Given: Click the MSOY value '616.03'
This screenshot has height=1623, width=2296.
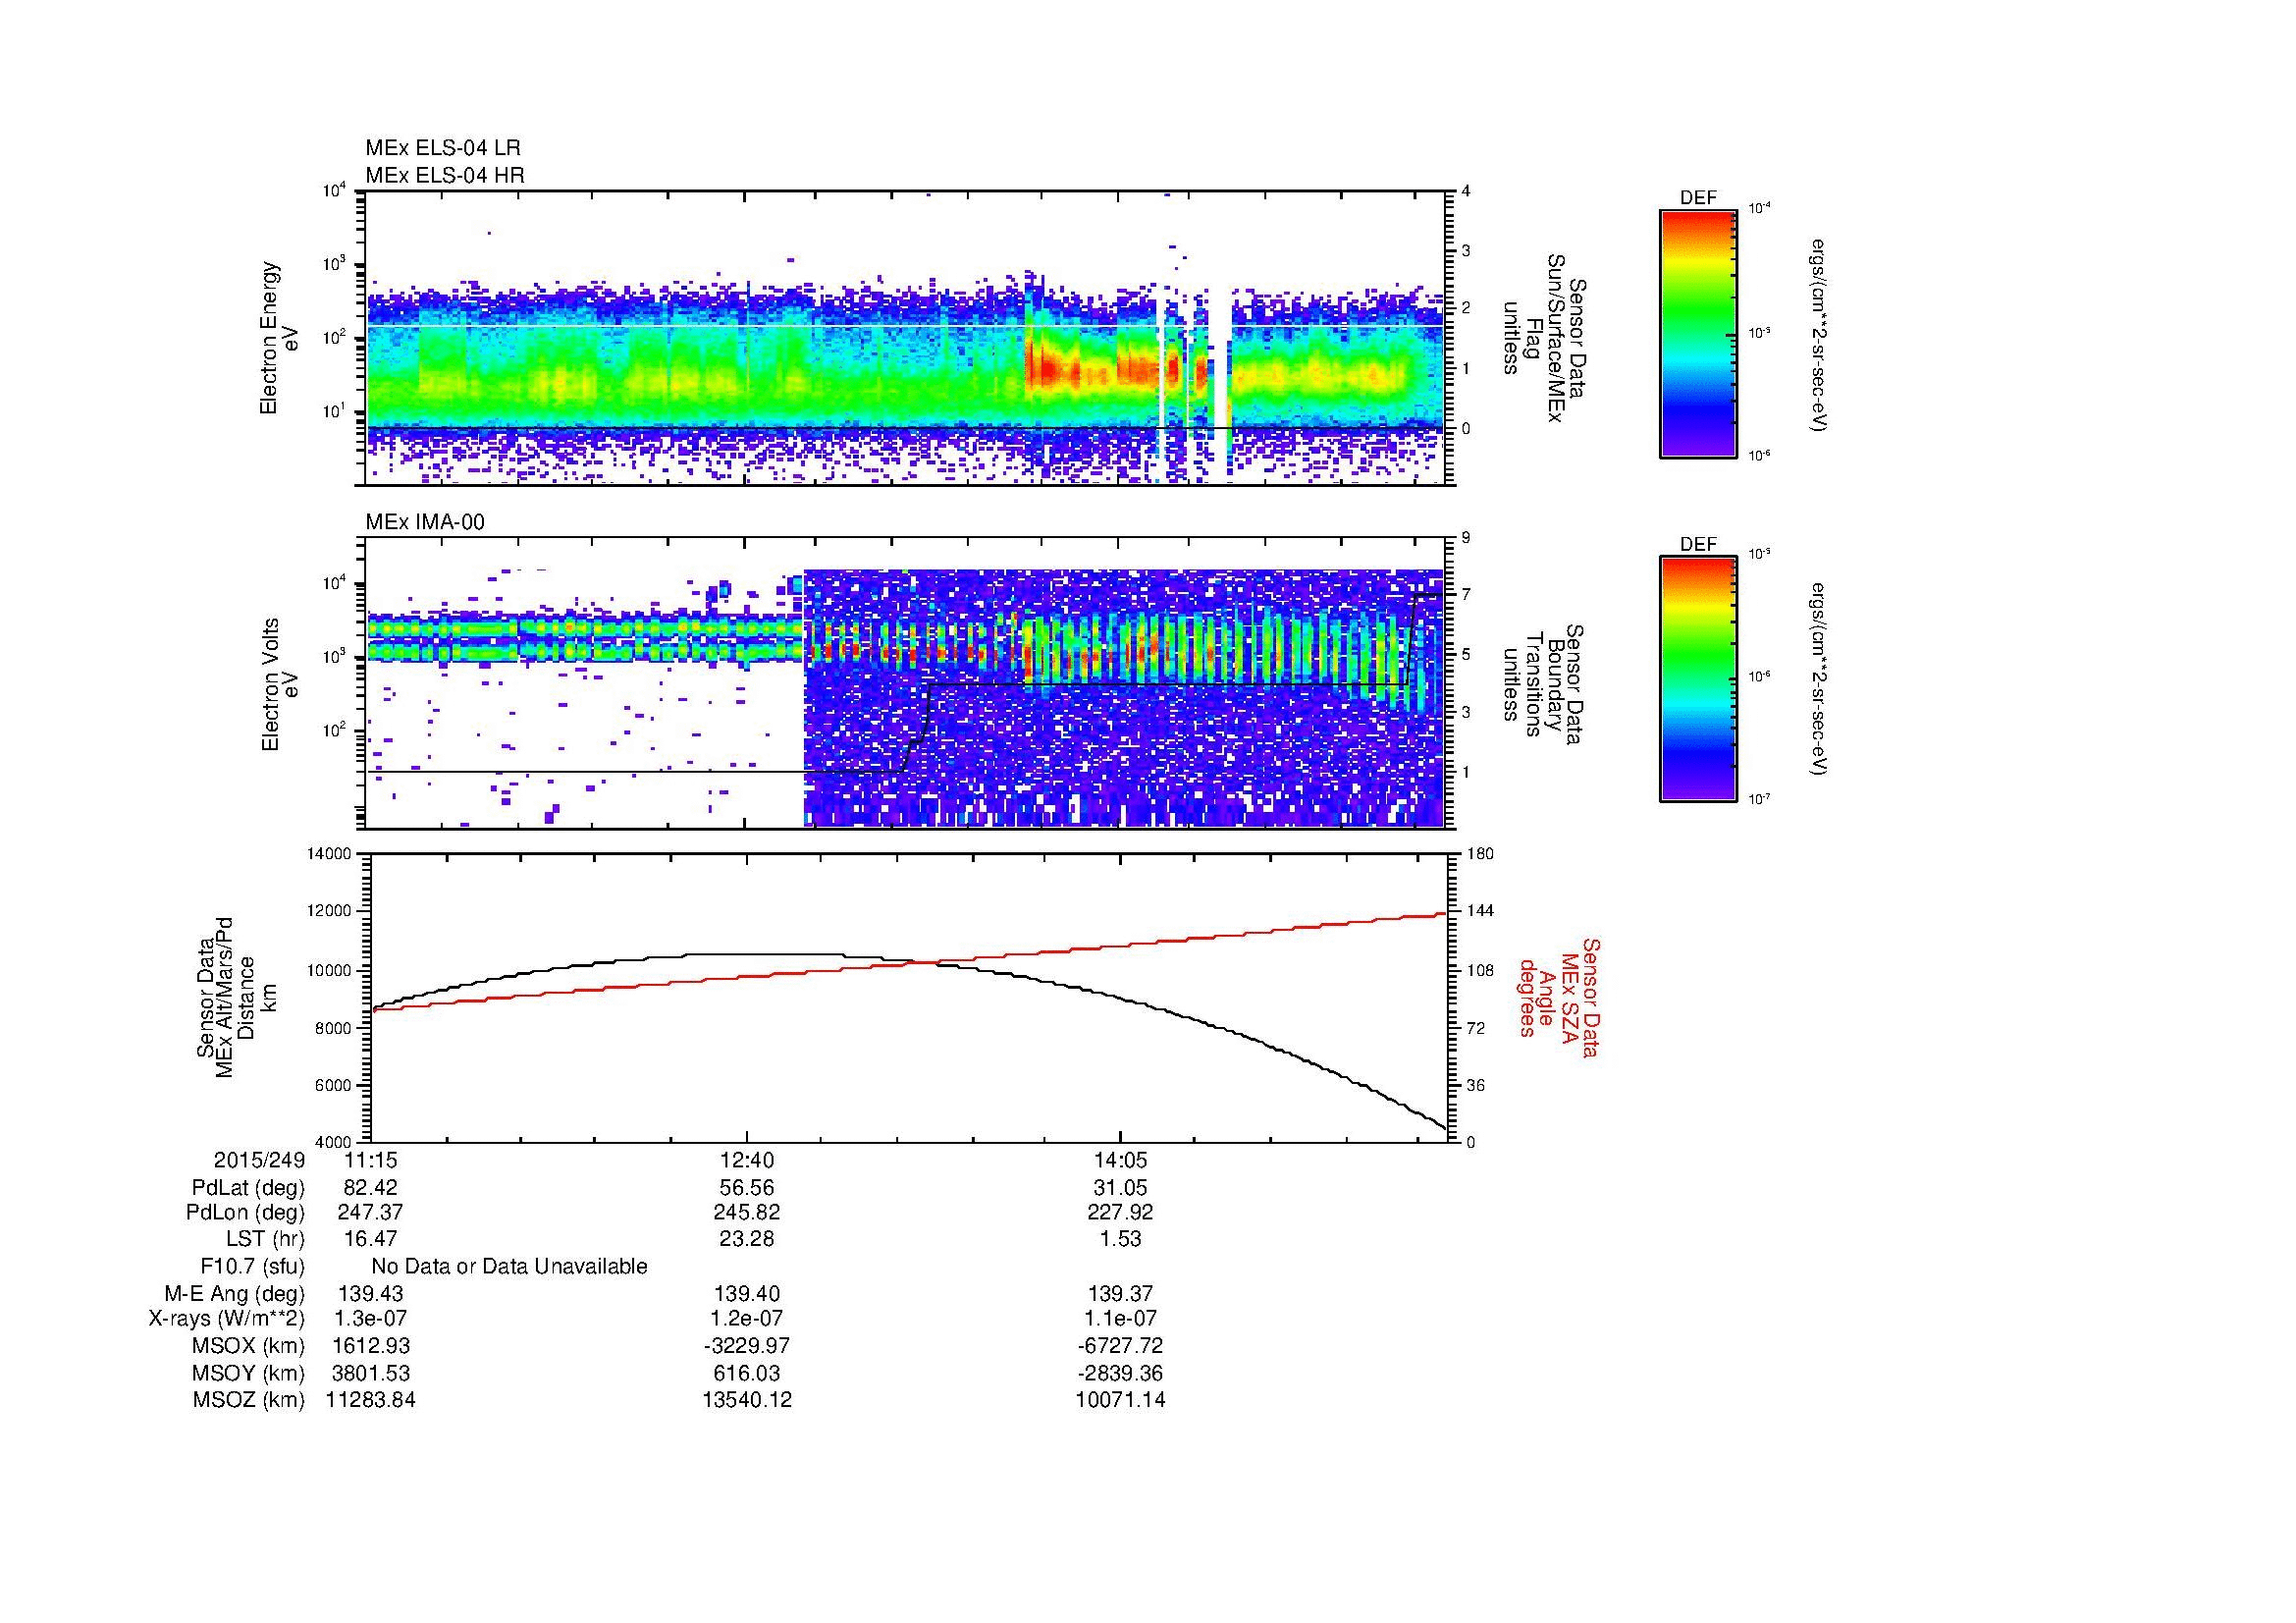Looking at the screenshot, I should (x=746, y=1374).
